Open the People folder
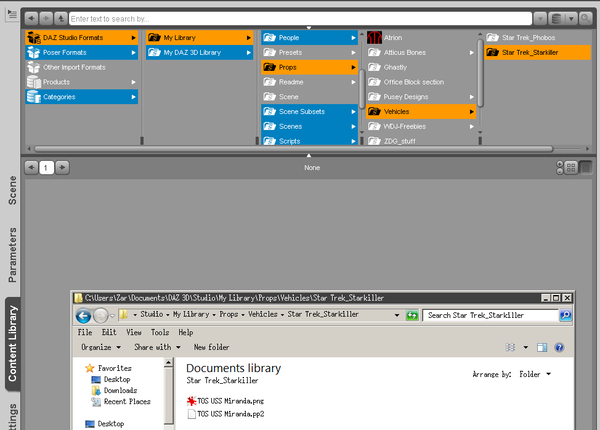The image size is (600, 430). point(310,37)
